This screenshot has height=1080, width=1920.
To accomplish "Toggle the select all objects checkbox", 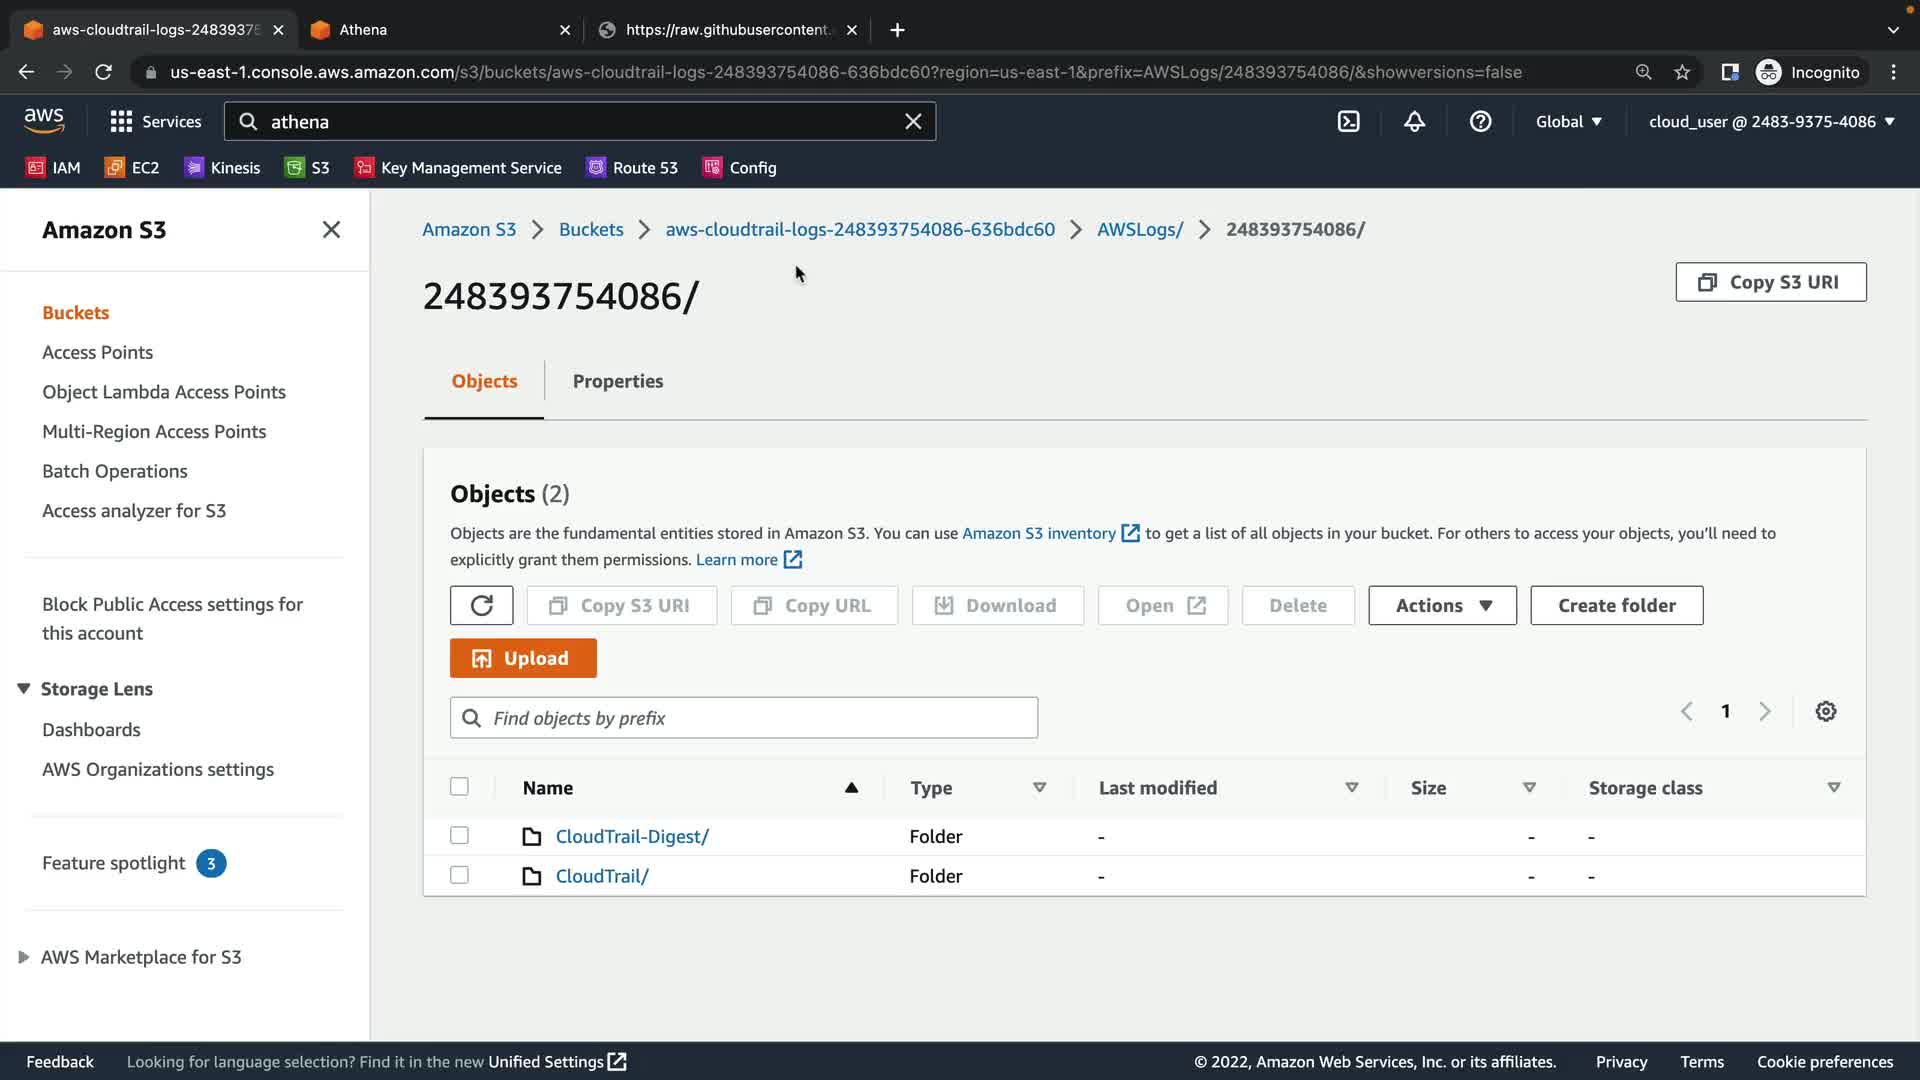I will pos(459,786).
